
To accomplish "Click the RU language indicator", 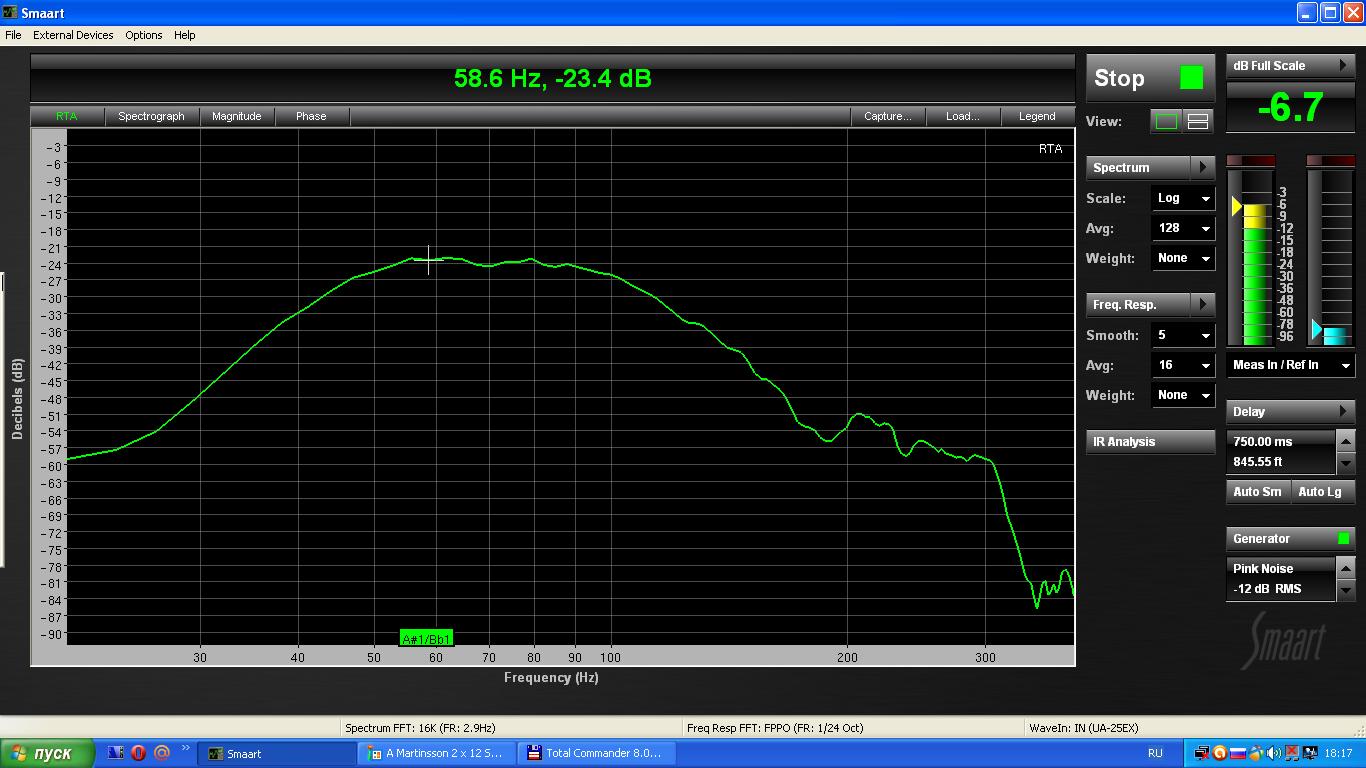I will [1155, 753].
